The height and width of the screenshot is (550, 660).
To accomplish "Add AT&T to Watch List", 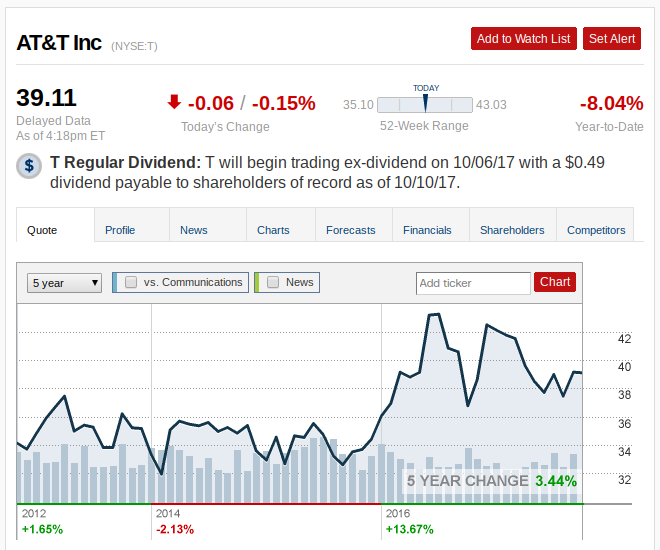I will pos(524,39).
